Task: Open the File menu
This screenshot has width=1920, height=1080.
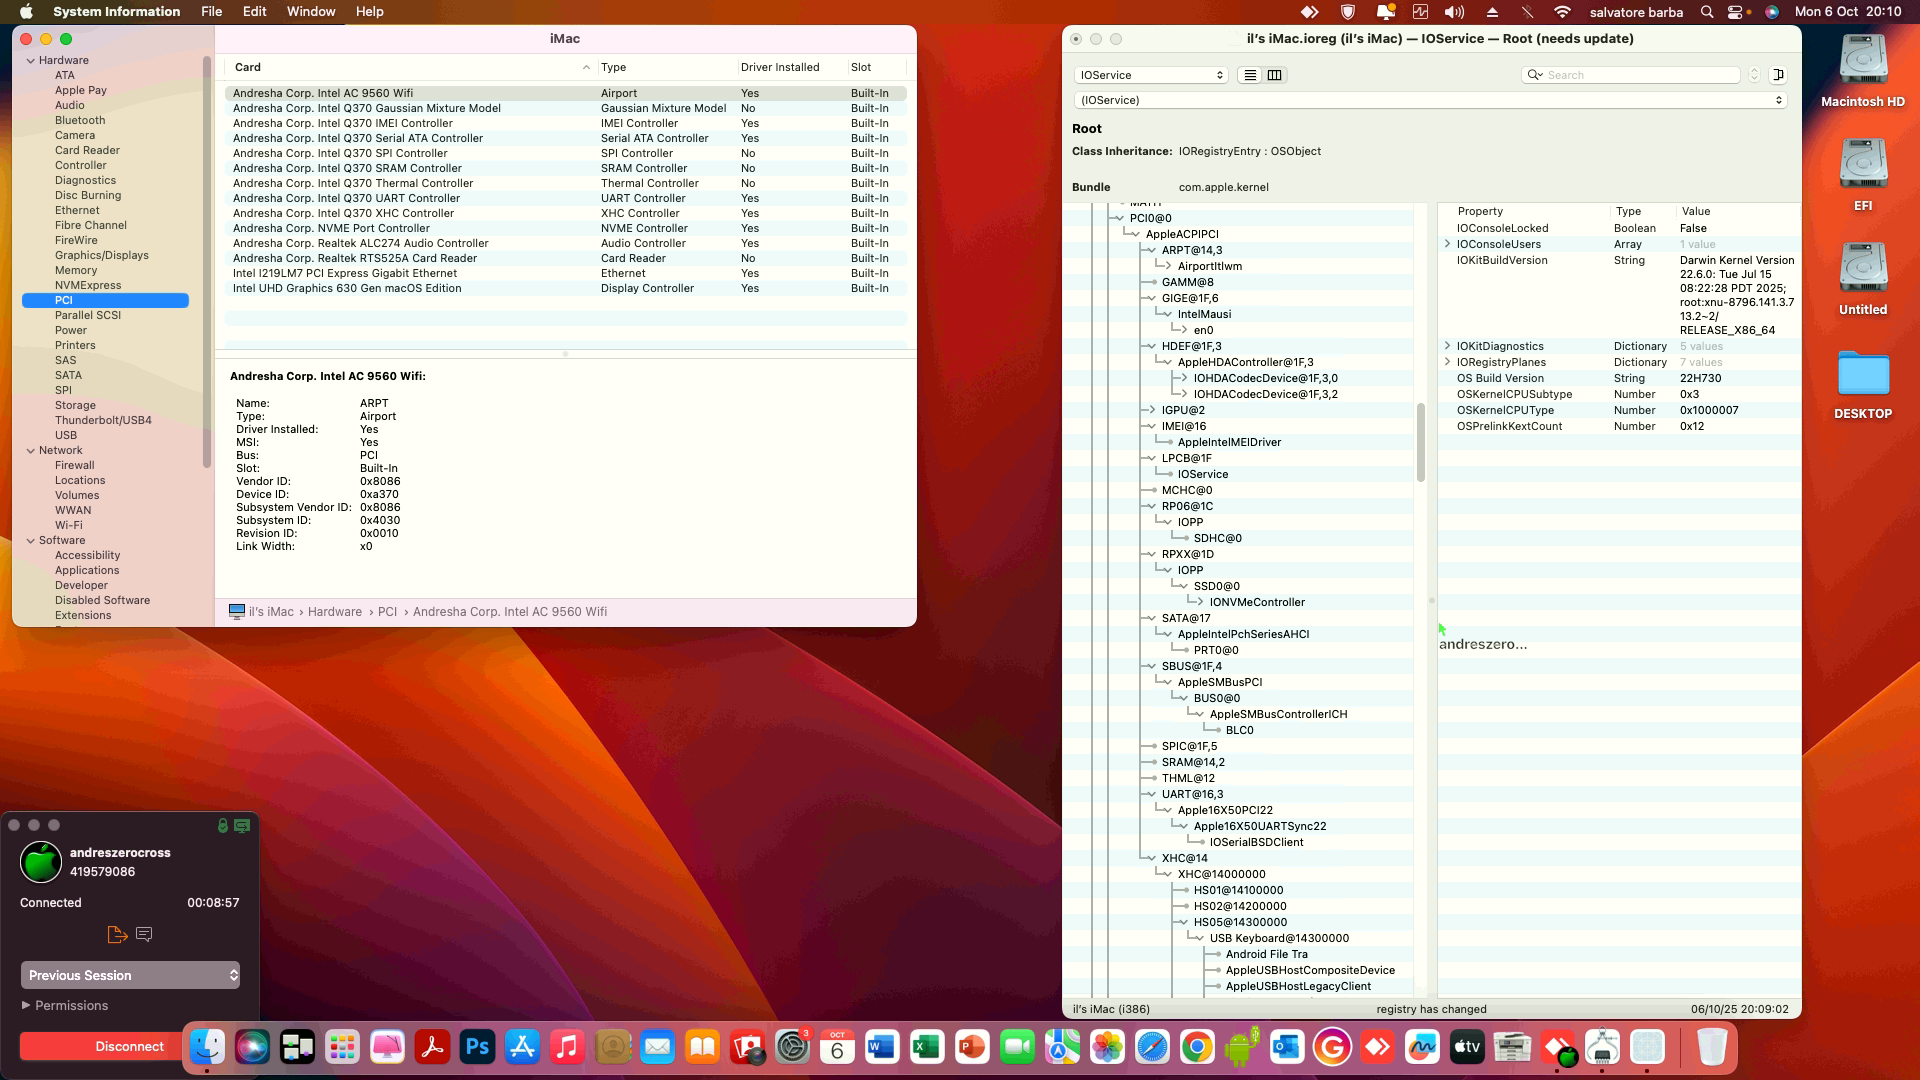Action: (211, 12)
